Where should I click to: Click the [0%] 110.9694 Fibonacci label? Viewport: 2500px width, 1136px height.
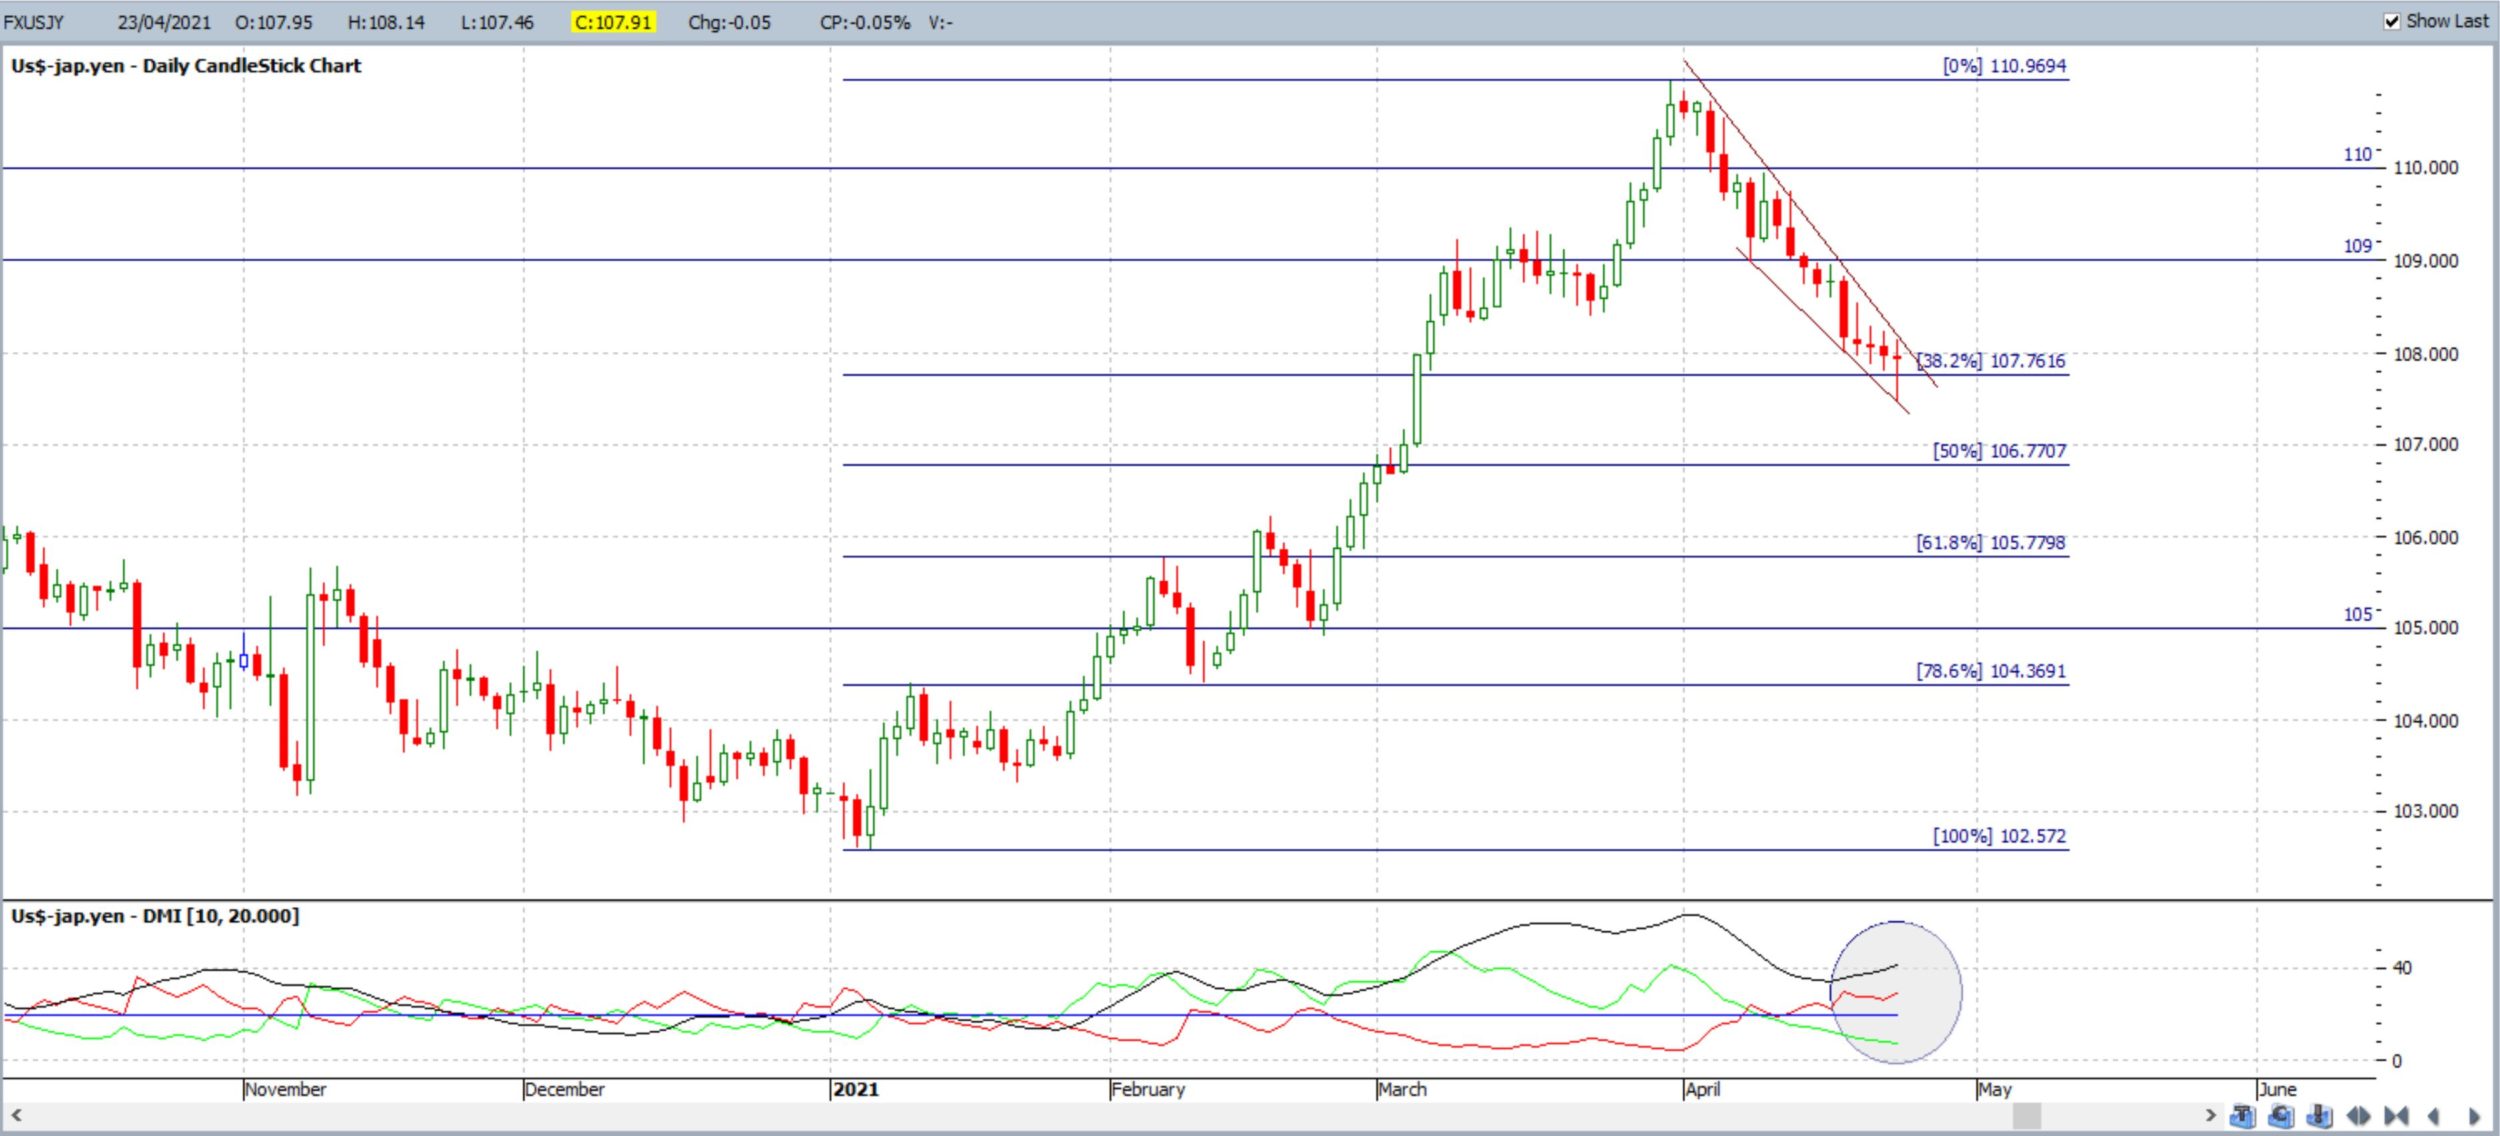point(2004,66)
